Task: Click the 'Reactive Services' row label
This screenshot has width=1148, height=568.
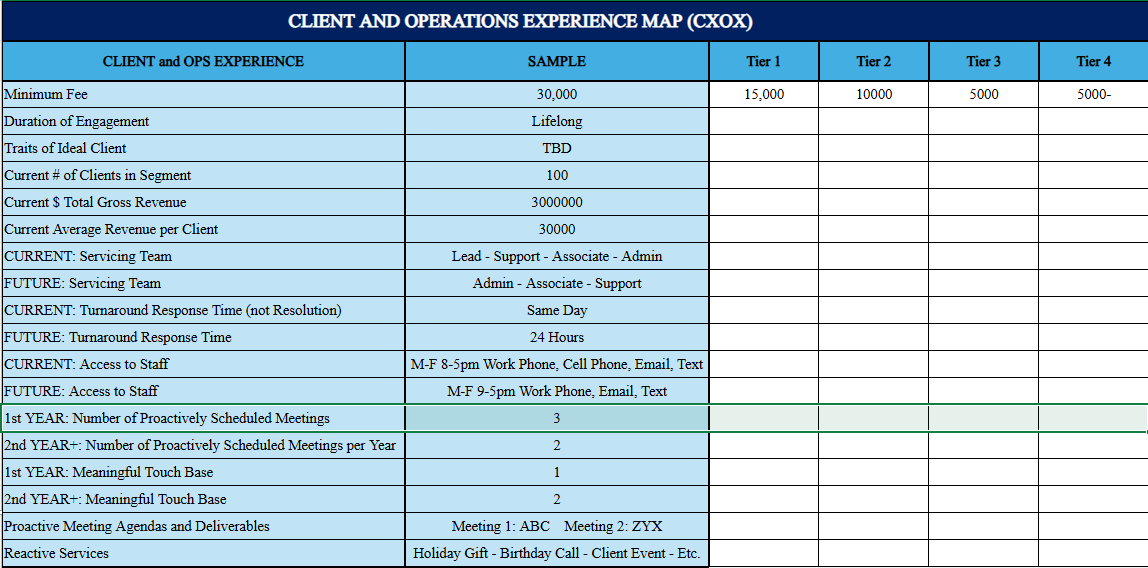Action: point(204,554)
